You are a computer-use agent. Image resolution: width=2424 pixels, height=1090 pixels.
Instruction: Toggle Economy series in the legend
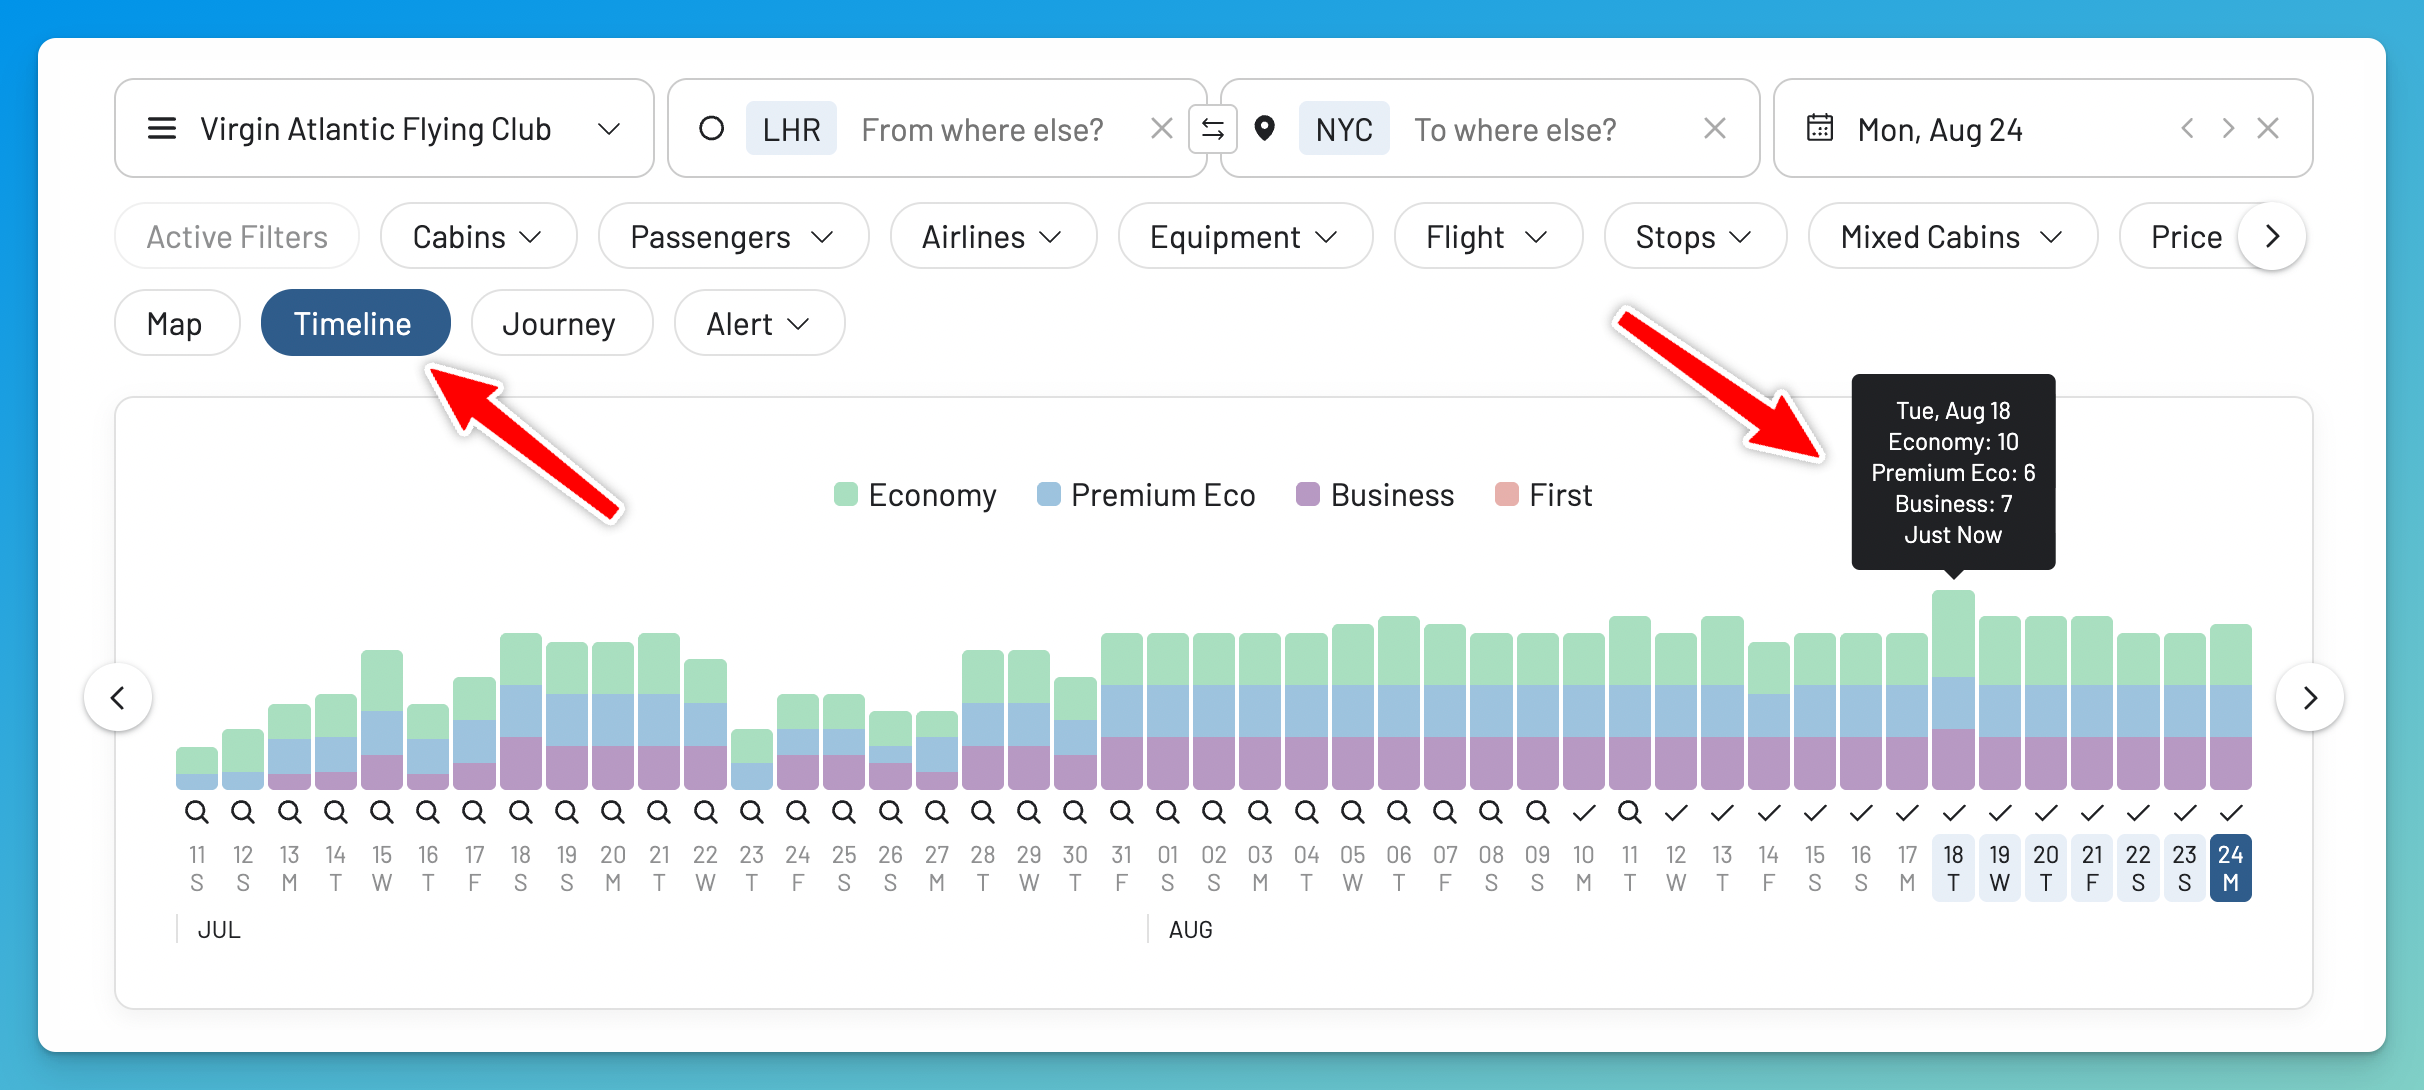pyautogui.click(x=915, y=495)
